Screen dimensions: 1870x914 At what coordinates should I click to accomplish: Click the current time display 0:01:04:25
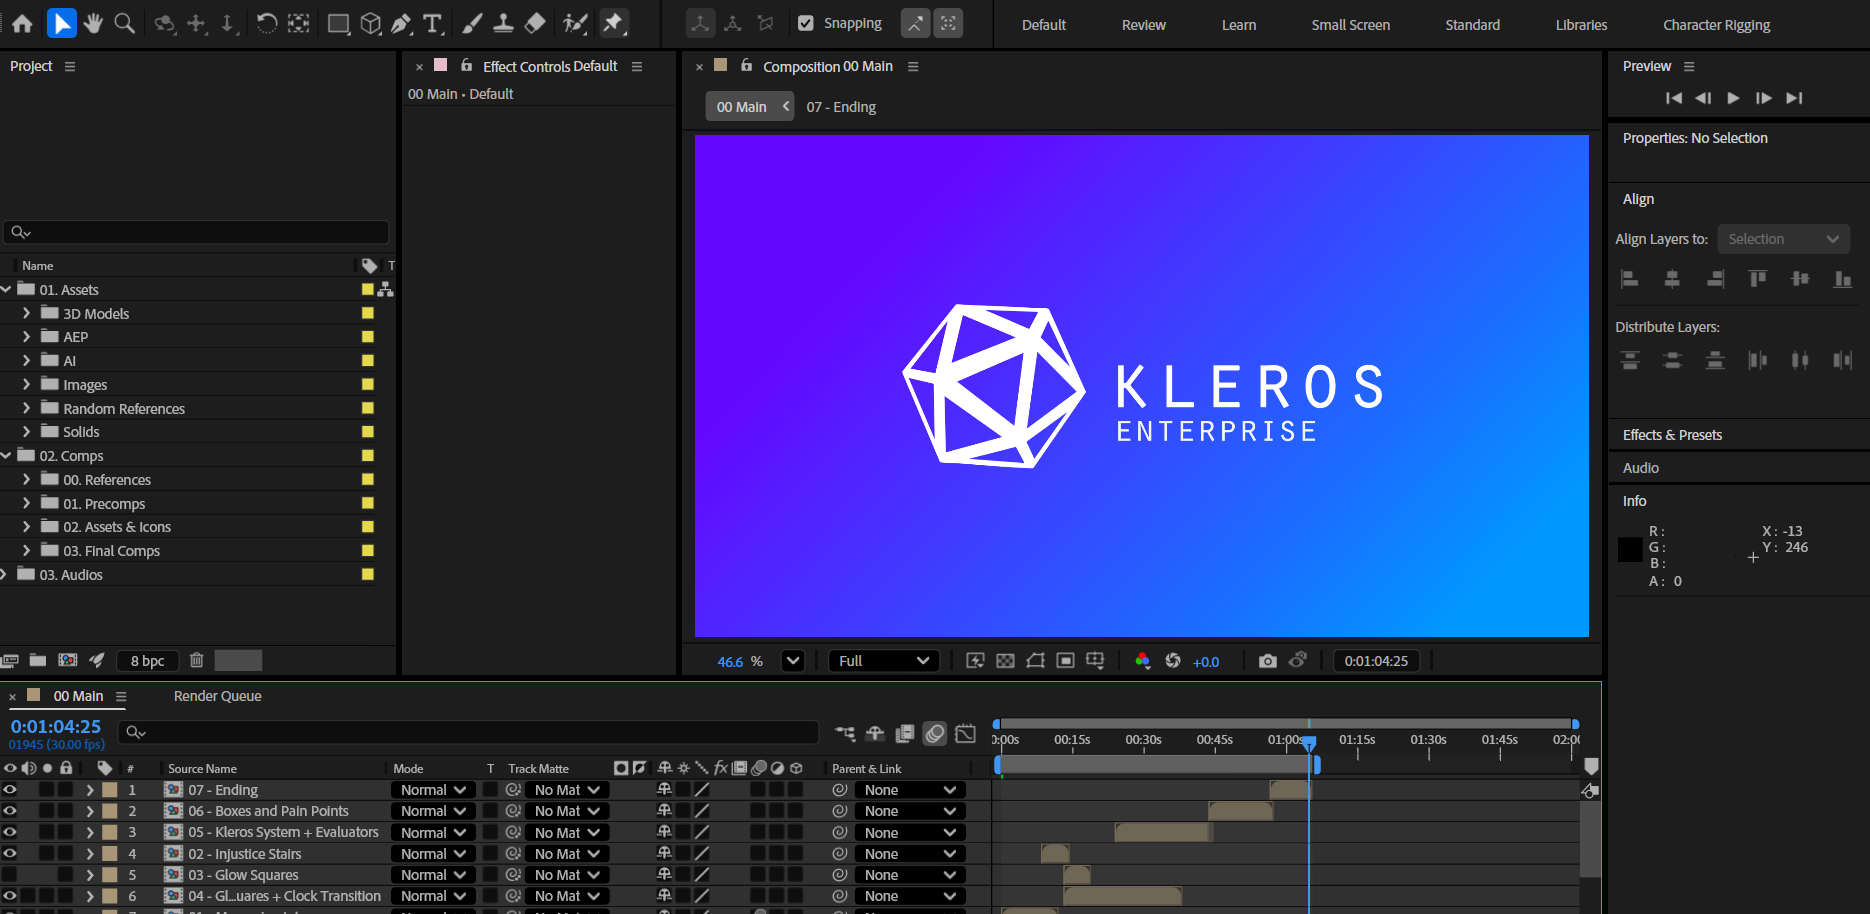[55, 726]
